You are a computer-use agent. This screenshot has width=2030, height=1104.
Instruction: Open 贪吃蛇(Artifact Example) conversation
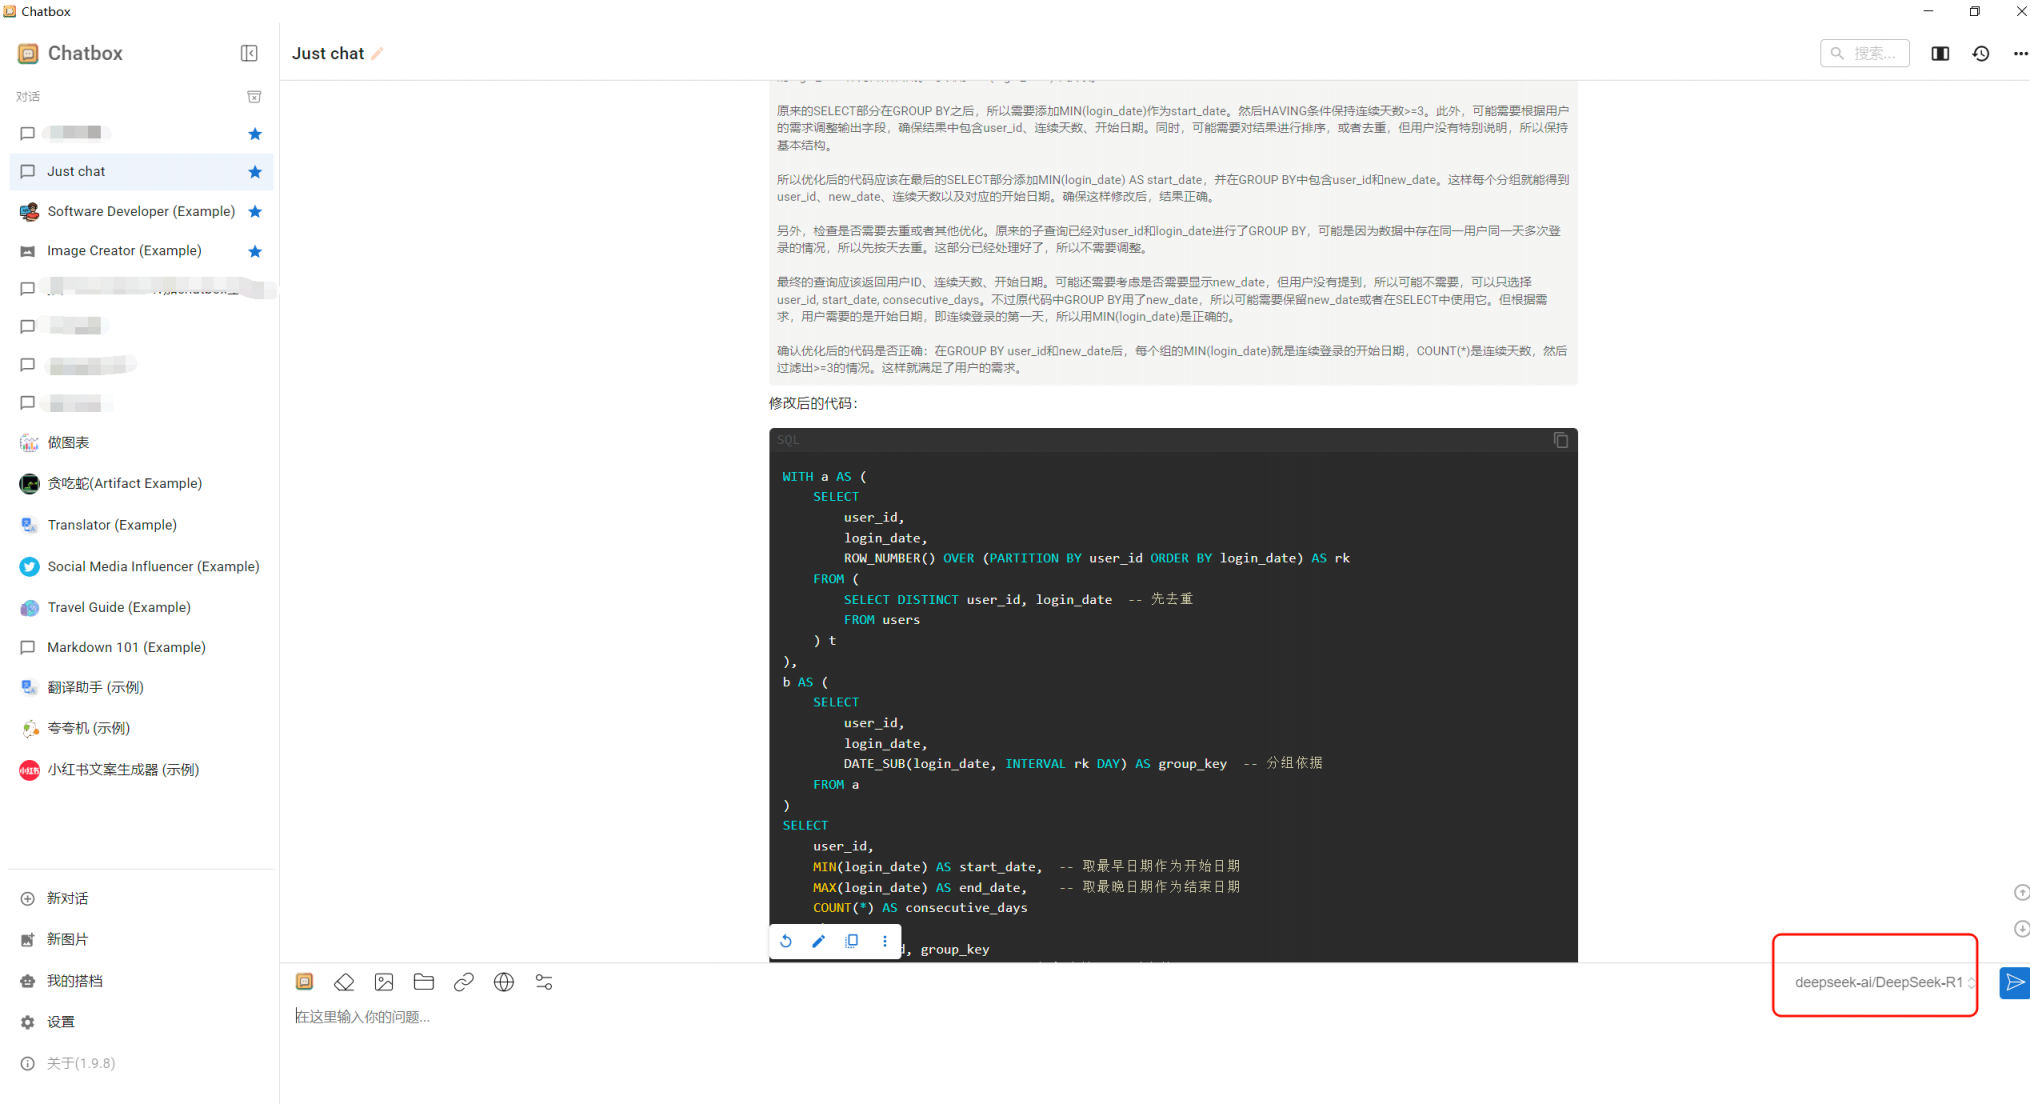pos(141,483)
